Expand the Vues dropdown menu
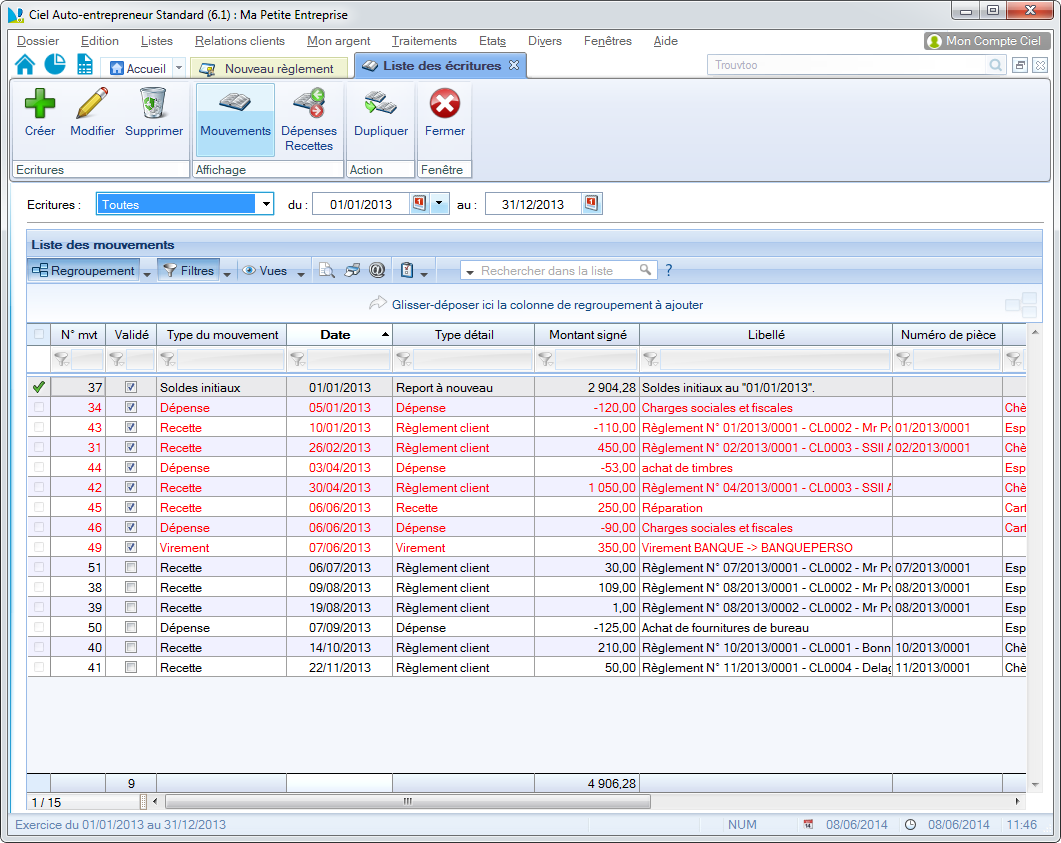Screen dimensions: 1061x843 pos(301,272)
